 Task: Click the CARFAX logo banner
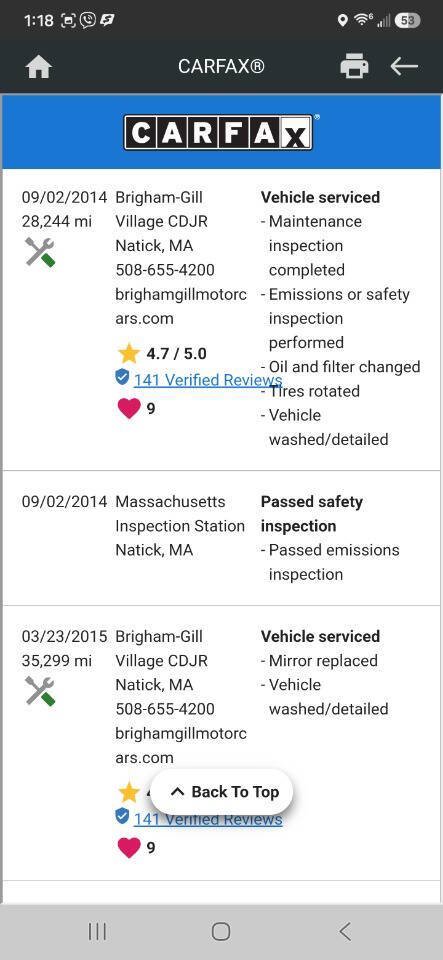(x=221, y=132)
